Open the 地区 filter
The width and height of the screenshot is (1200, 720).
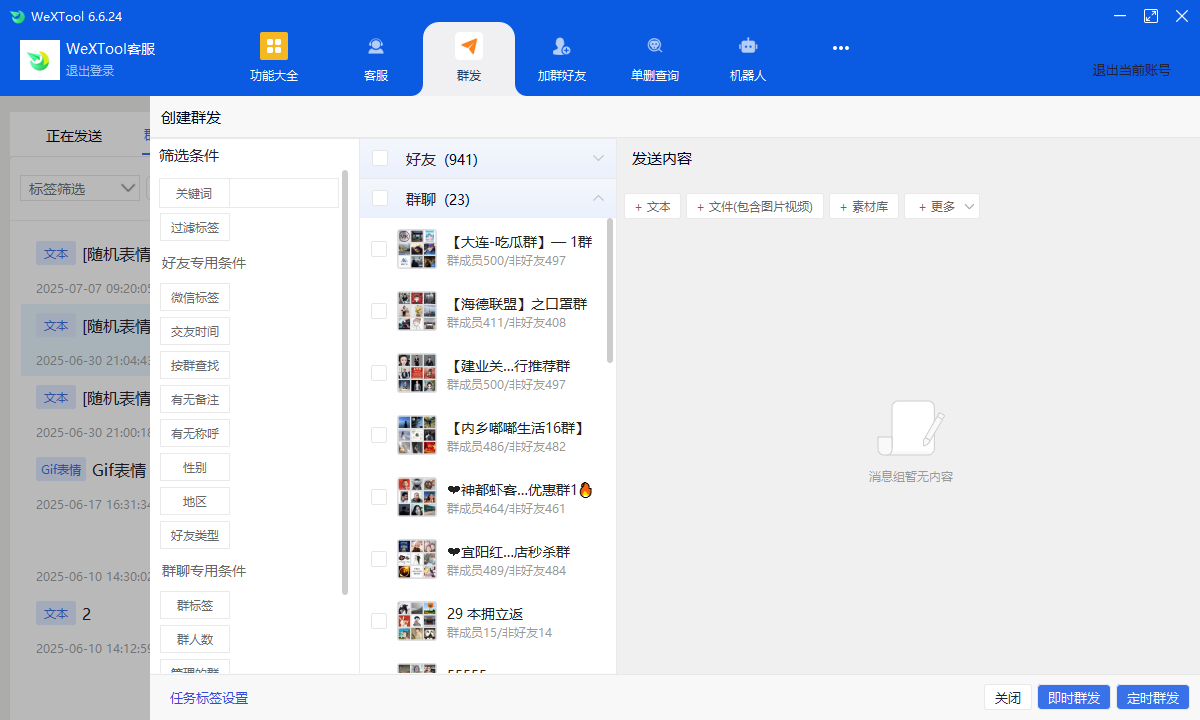click(195, 501)
